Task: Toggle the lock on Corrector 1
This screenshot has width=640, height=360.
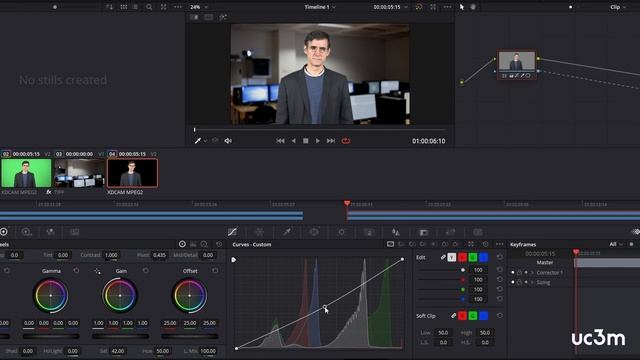Action: pos(519,272)
